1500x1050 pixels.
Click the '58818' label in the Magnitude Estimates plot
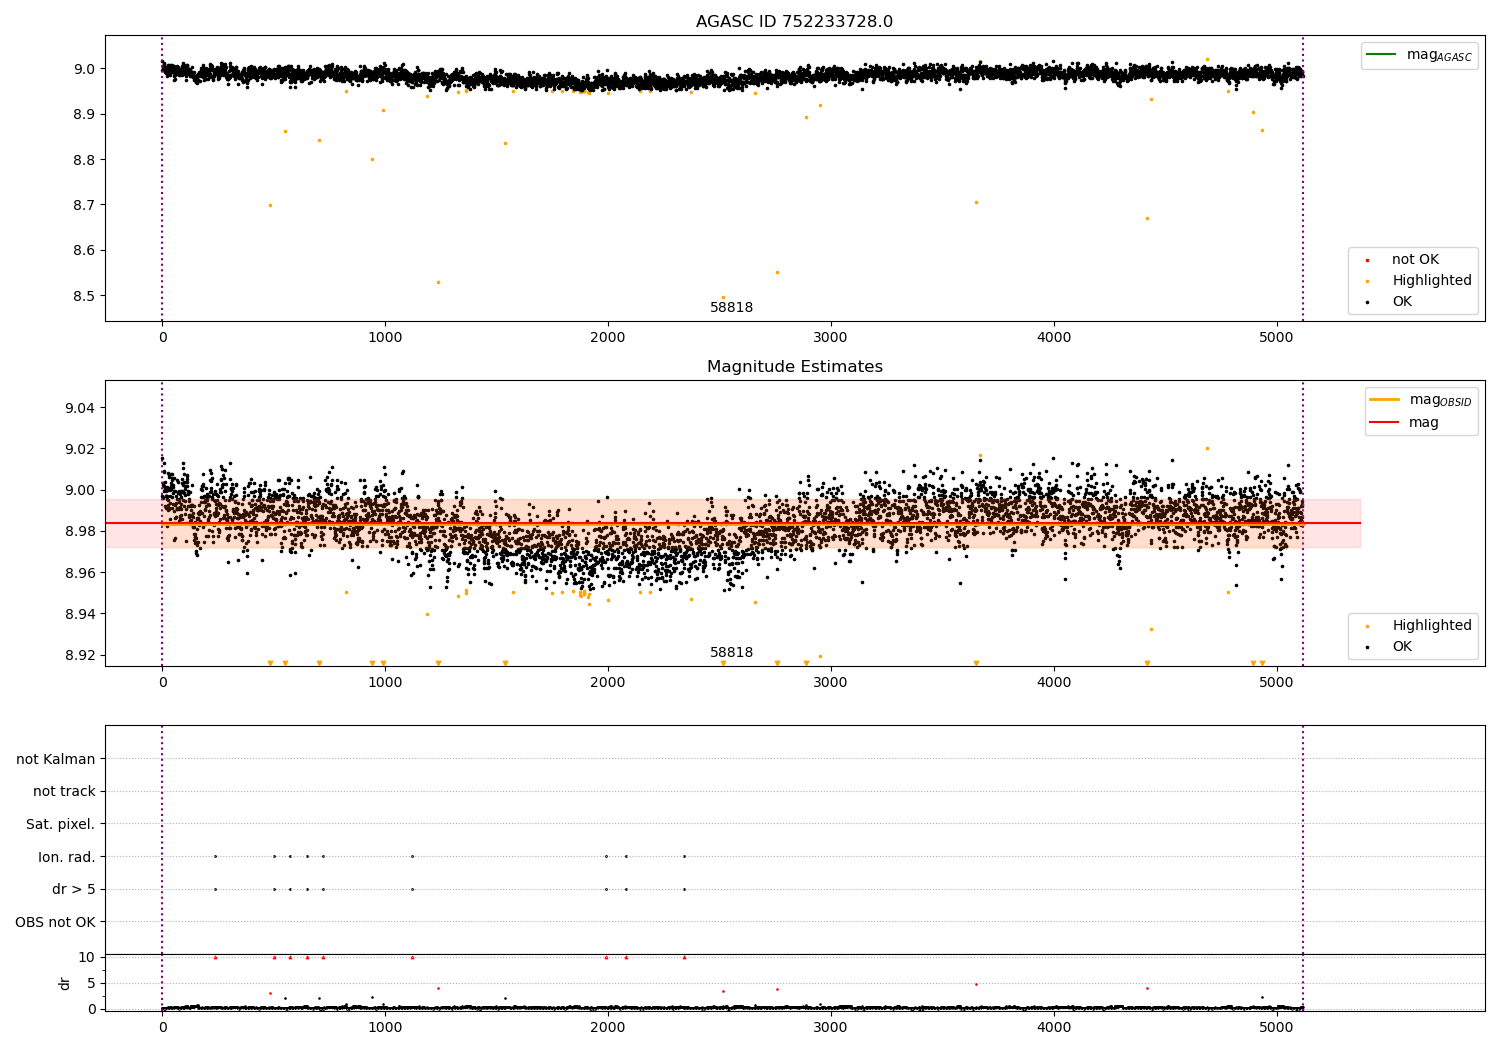point(731,653)
